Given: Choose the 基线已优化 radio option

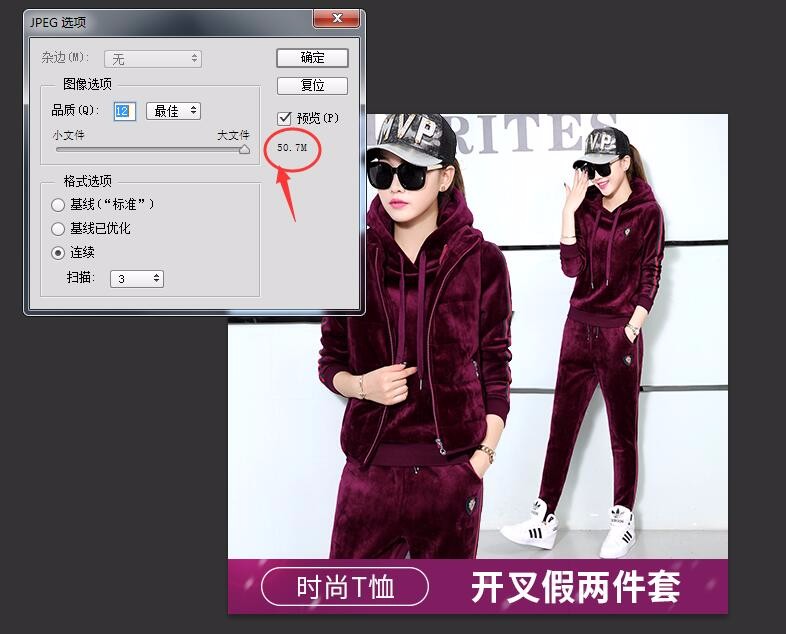Looking at the screenshot, I should point(58,228).
